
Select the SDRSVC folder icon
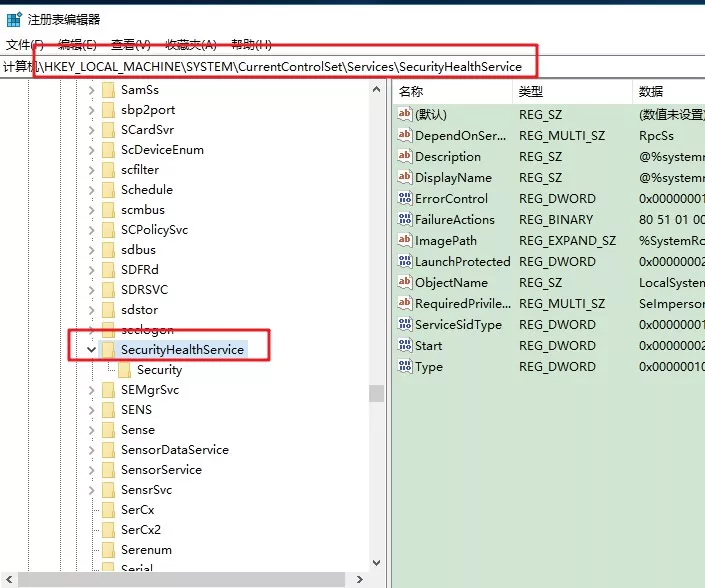point(108,290)
